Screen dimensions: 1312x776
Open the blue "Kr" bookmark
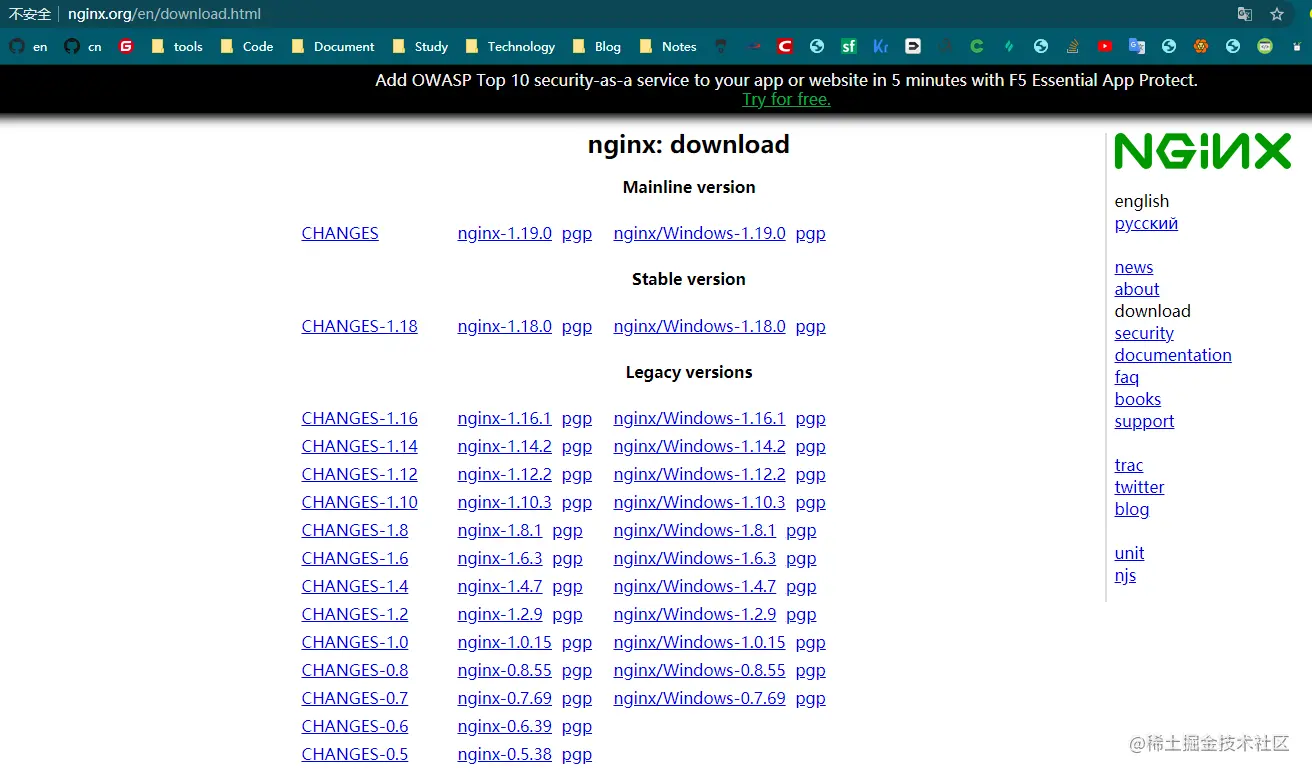(881, 46)
